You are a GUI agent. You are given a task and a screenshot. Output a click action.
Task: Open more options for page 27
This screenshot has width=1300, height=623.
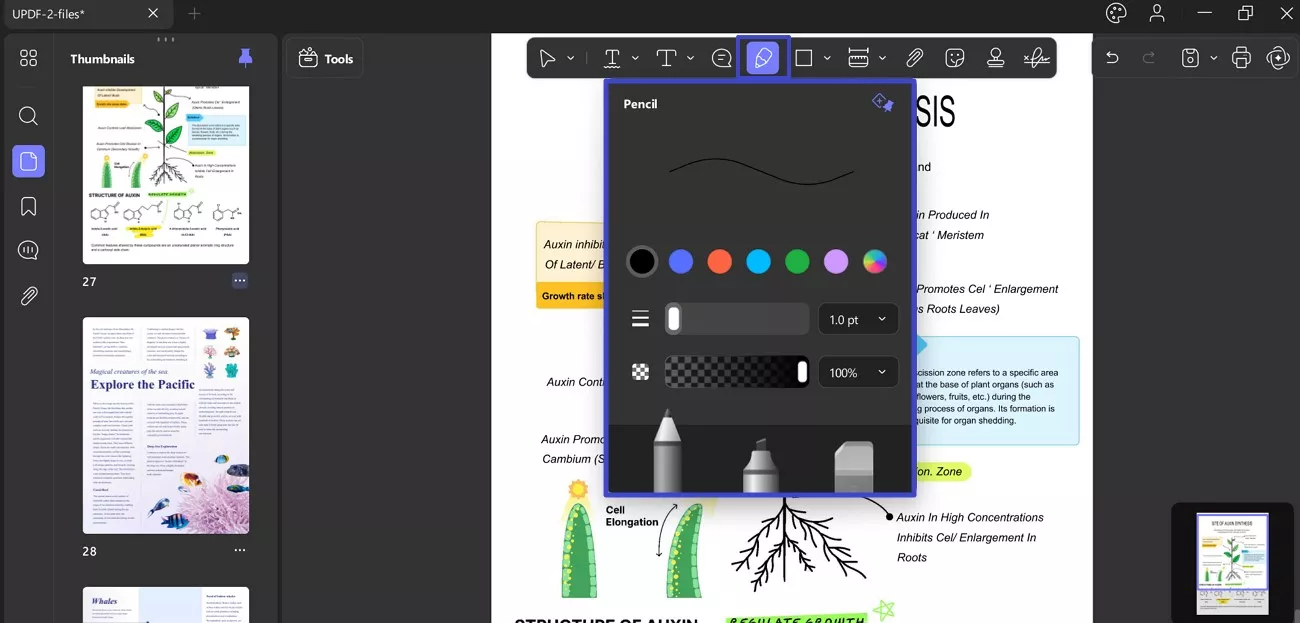pyautogui.click(x=239, y=281)
